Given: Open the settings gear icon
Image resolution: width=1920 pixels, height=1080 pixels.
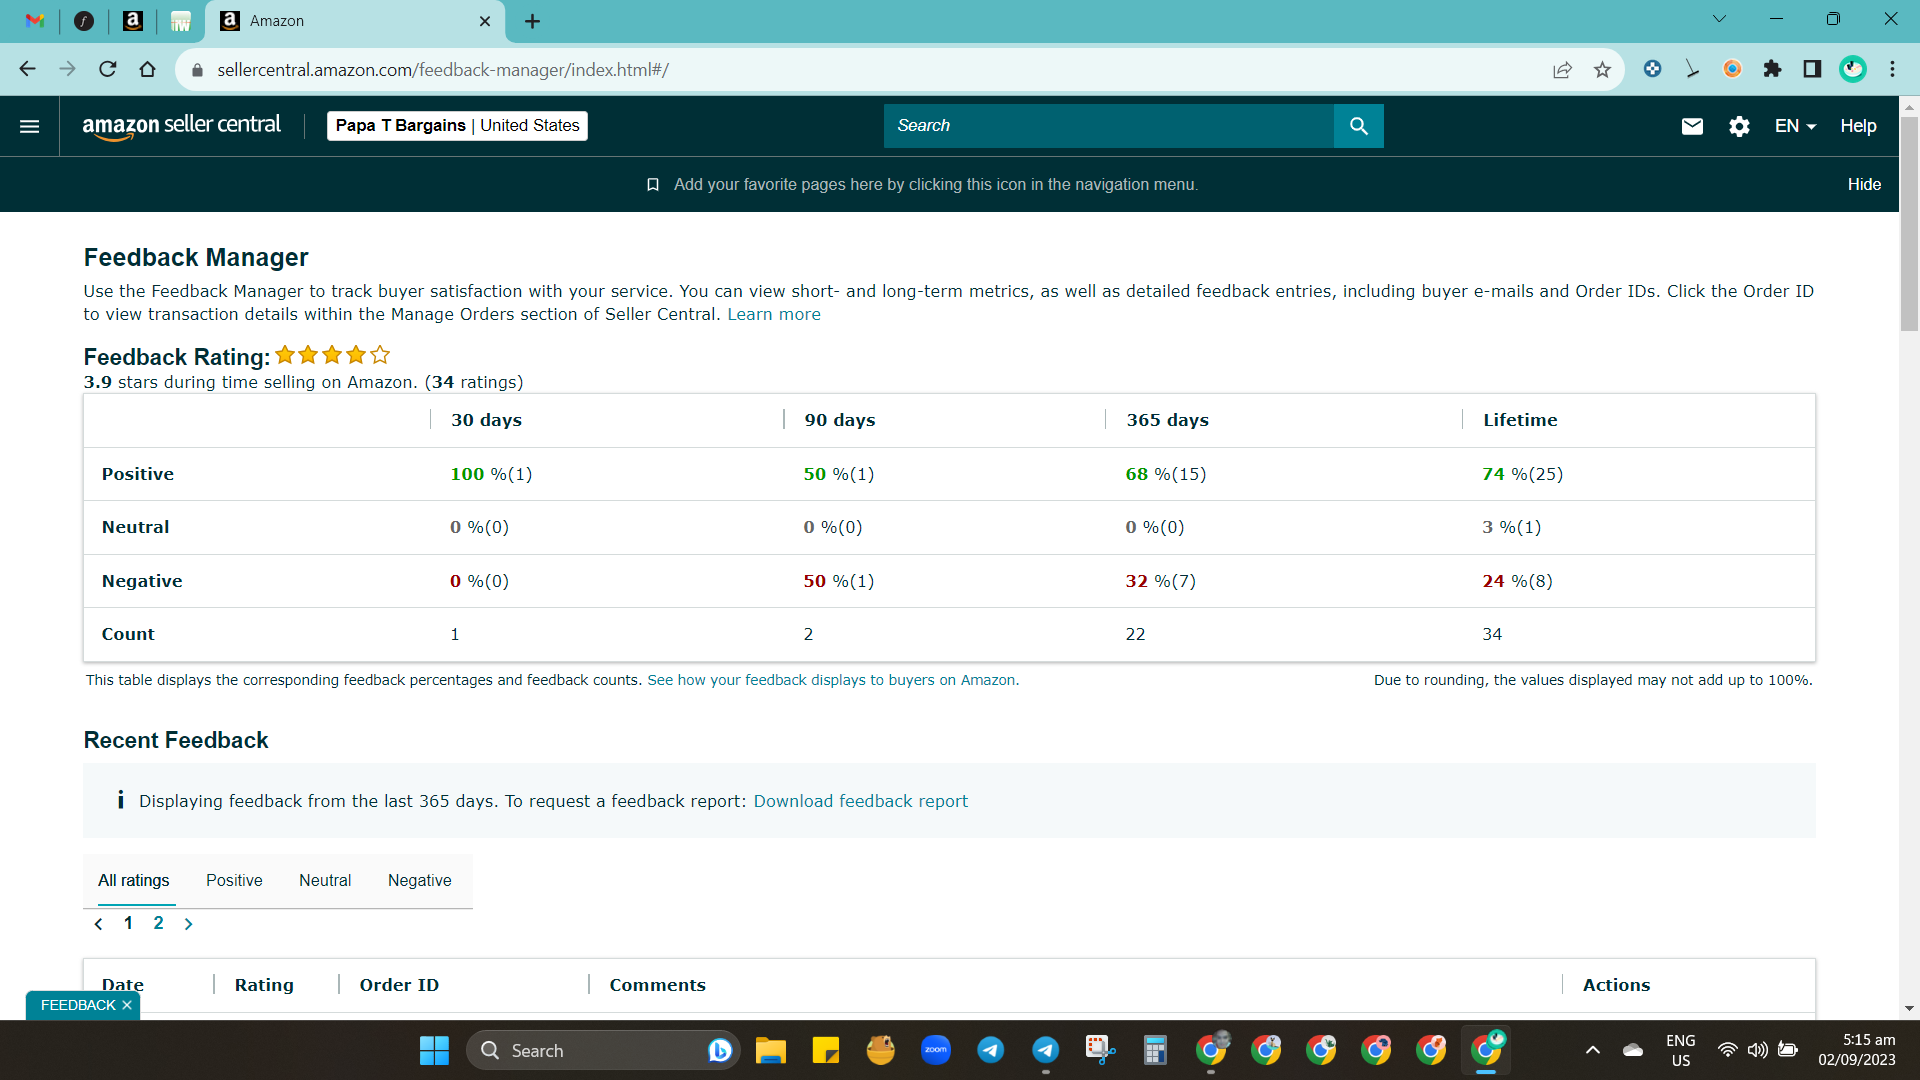Looking at the screenshot, I should [1739, 126].
